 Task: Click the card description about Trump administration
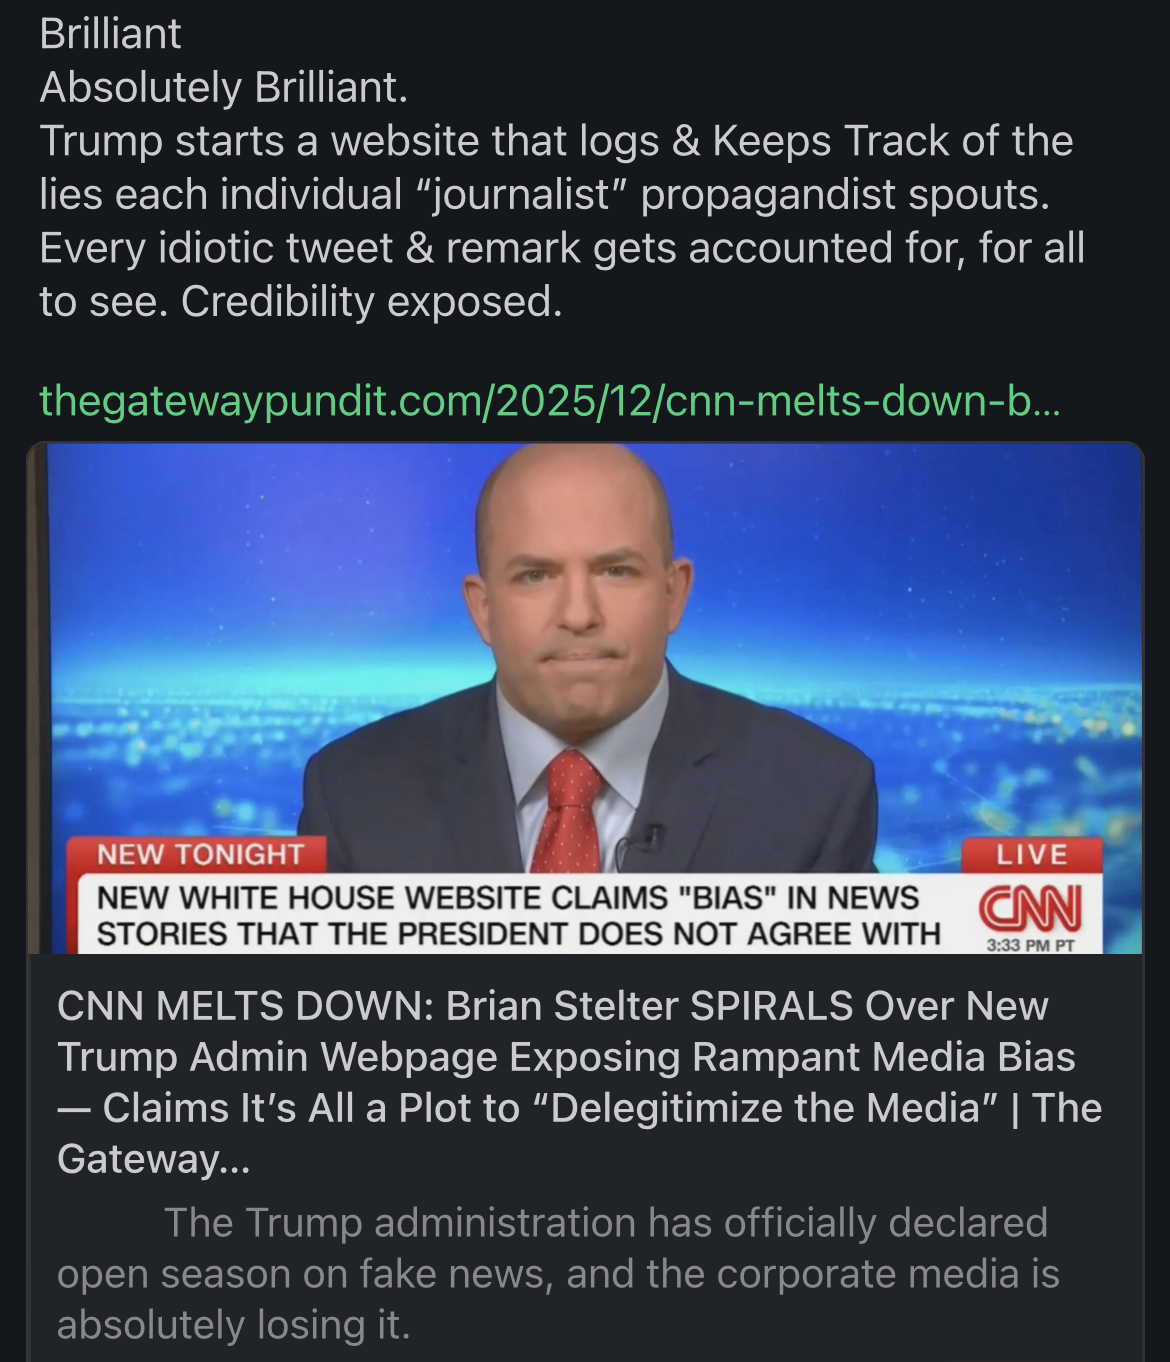pos(558,1274)
